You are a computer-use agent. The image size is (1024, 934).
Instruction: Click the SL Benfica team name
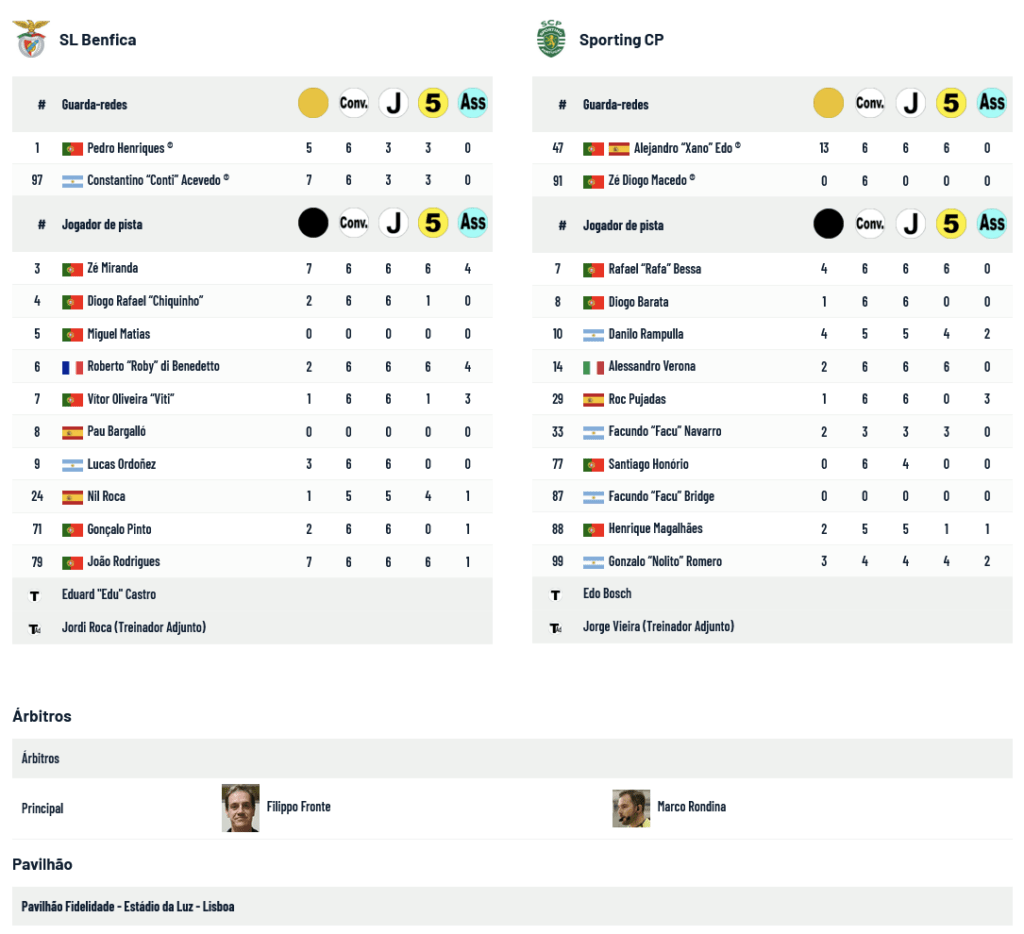coord(97,40)
